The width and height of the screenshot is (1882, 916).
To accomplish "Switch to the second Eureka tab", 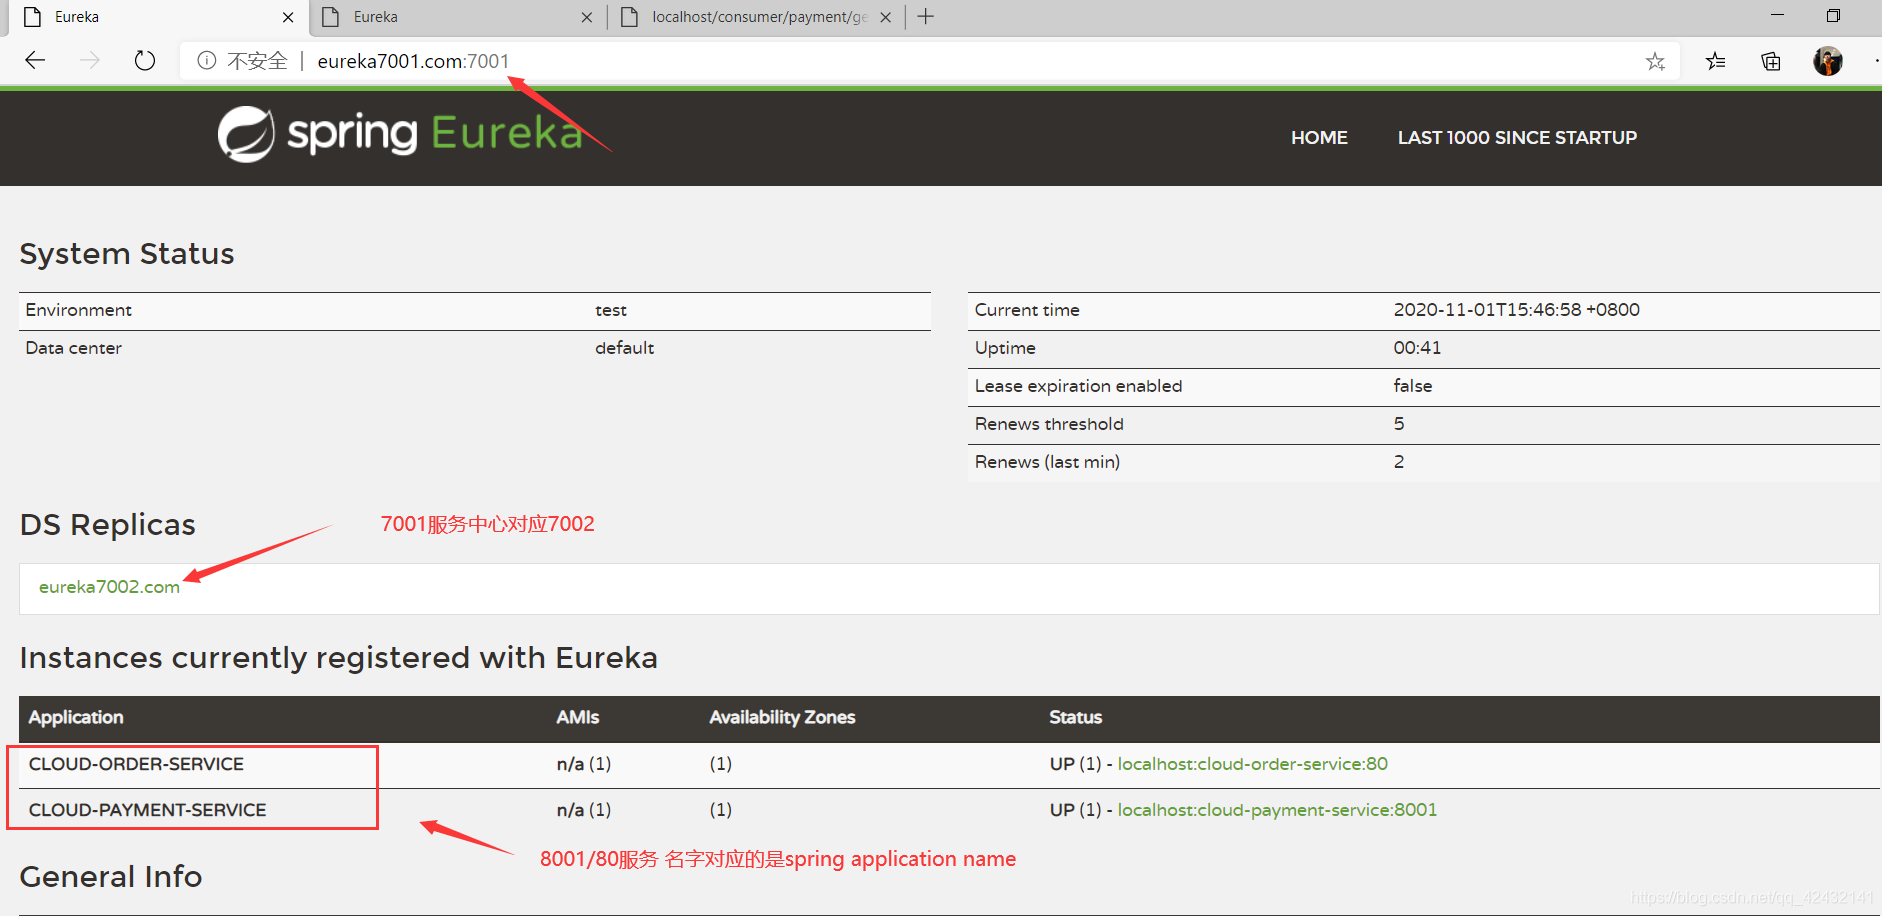I will [457, 17].
